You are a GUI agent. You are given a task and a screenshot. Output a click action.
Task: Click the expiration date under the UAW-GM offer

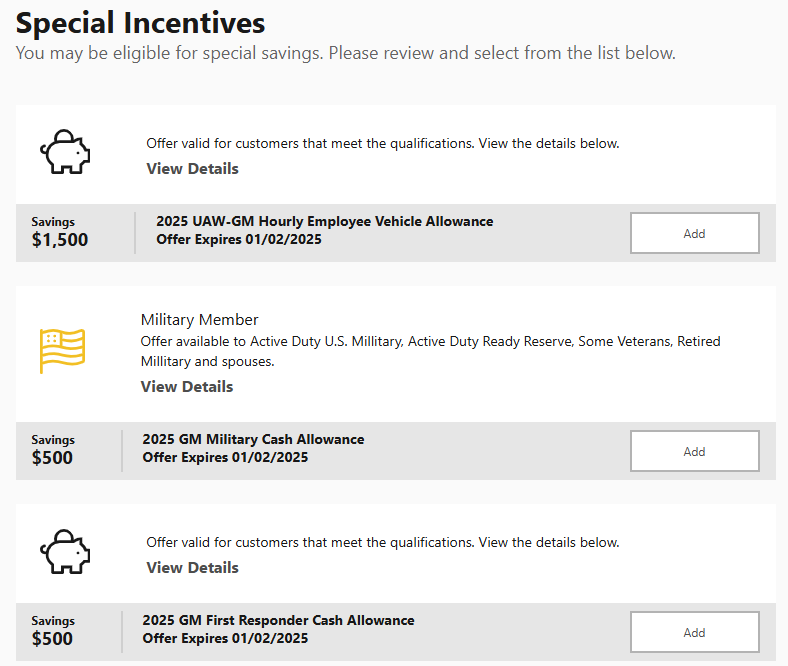(x=239, y=239)
